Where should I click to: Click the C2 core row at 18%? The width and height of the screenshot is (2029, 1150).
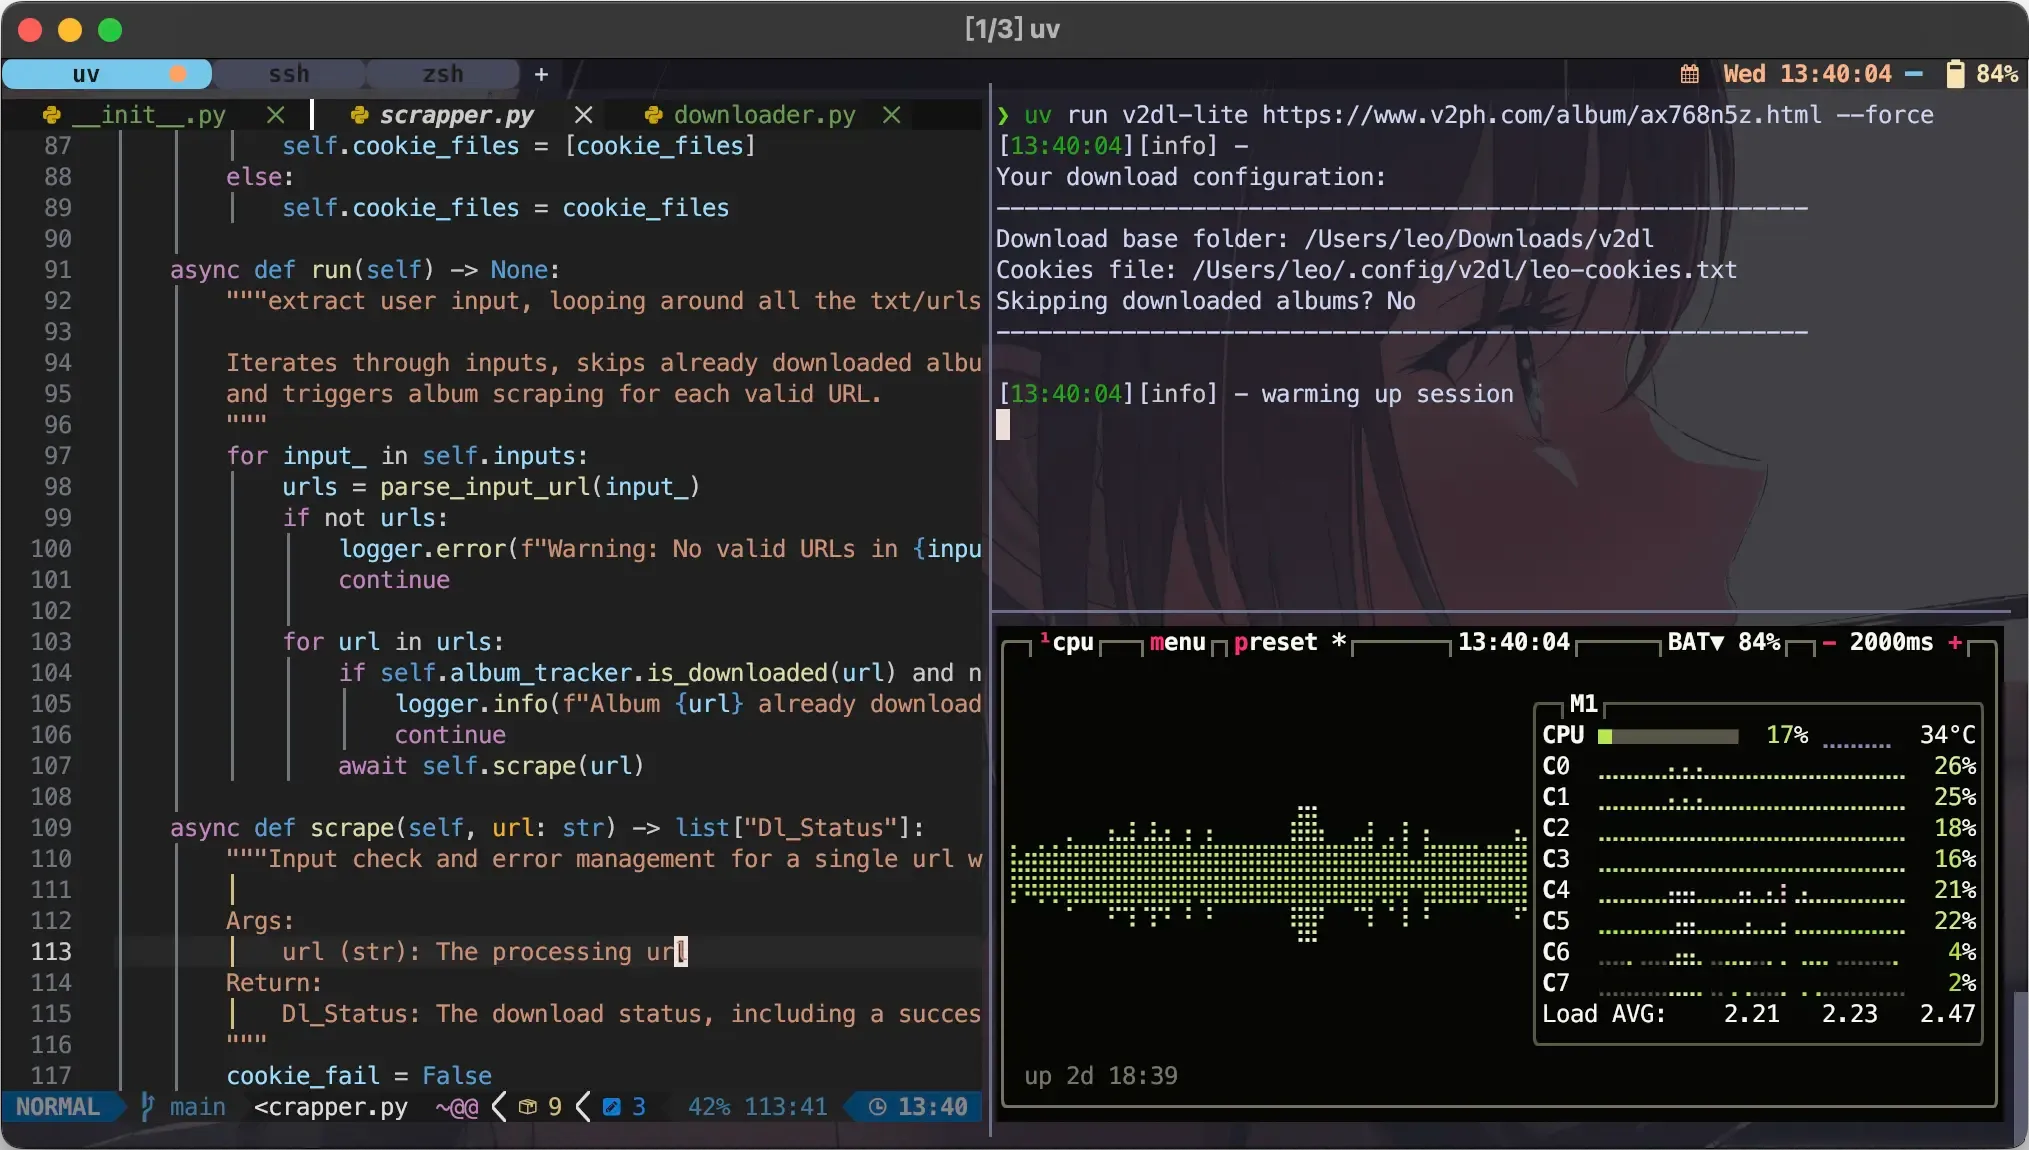1759,828
